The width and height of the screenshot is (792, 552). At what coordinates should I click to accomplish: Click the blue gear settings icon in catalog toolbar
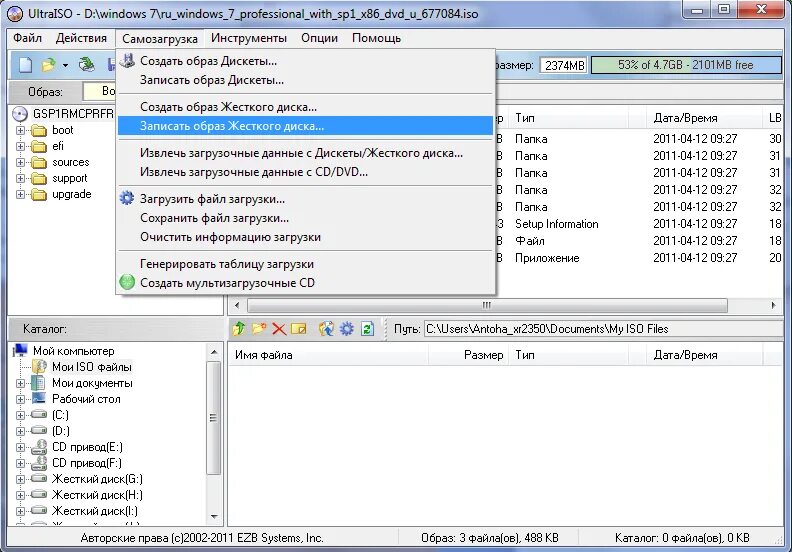coord(346,329)
